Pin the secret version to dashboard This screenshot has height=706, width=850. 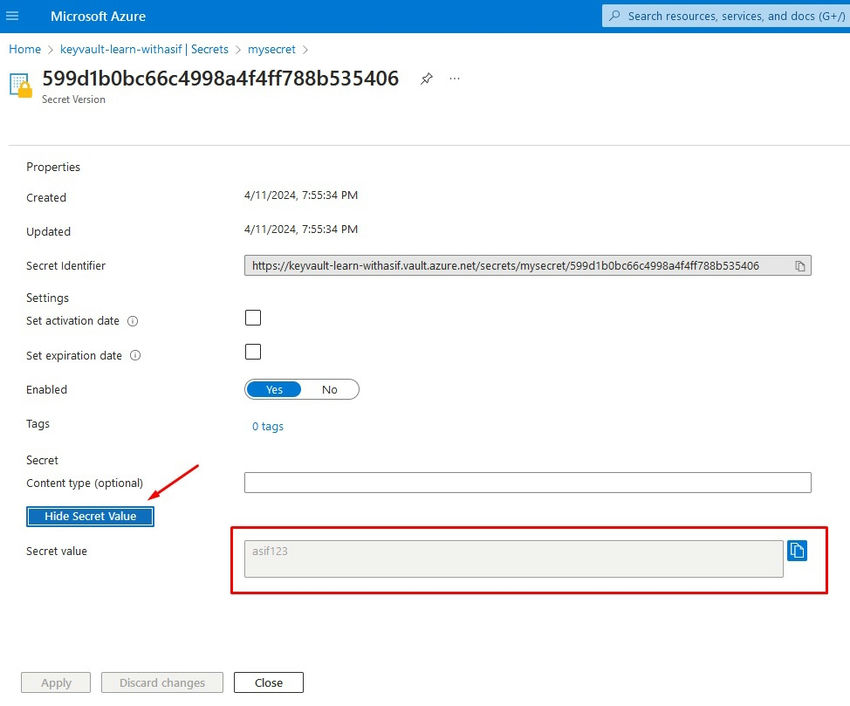click(427, 79)
